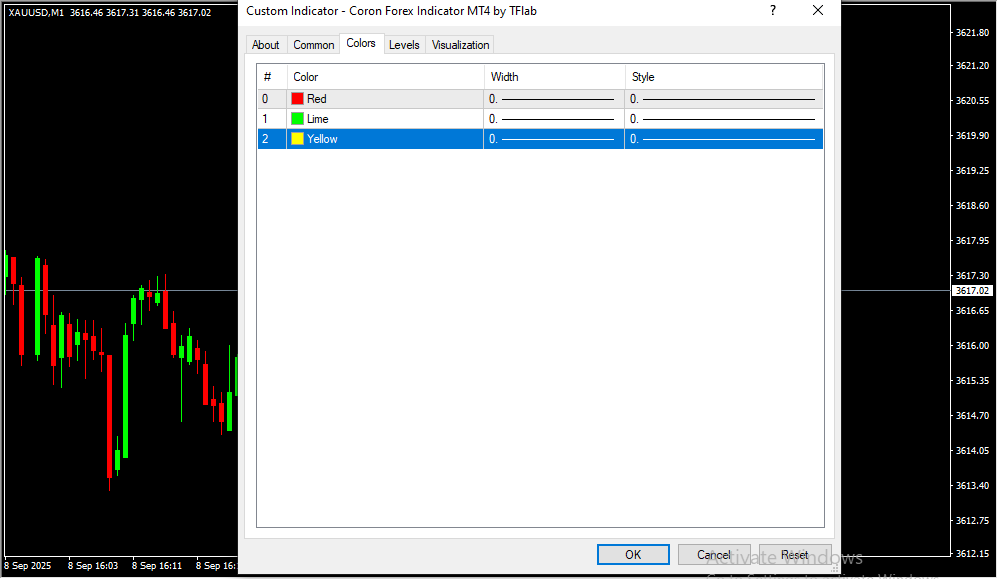Click the question mark help button
This screenshot has height=579, width=998.
point(772,11)
